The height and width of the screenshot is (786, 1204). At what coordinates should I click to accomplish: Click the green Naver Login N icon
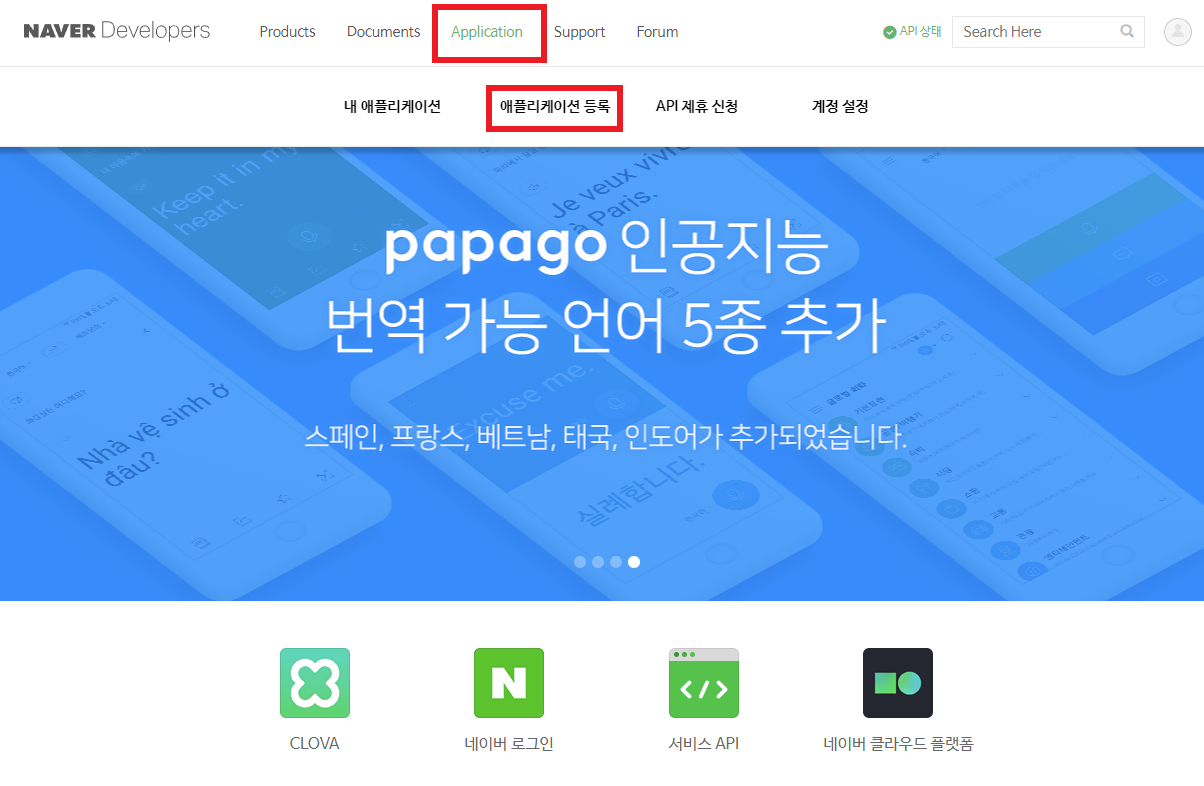coord(509,683)
